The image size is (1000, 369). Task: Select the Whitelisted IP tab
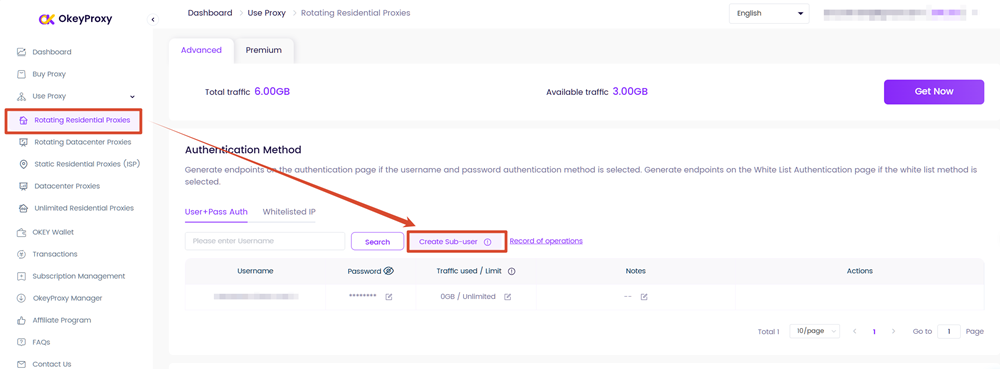pyautogui.click(x=289, y=212)
